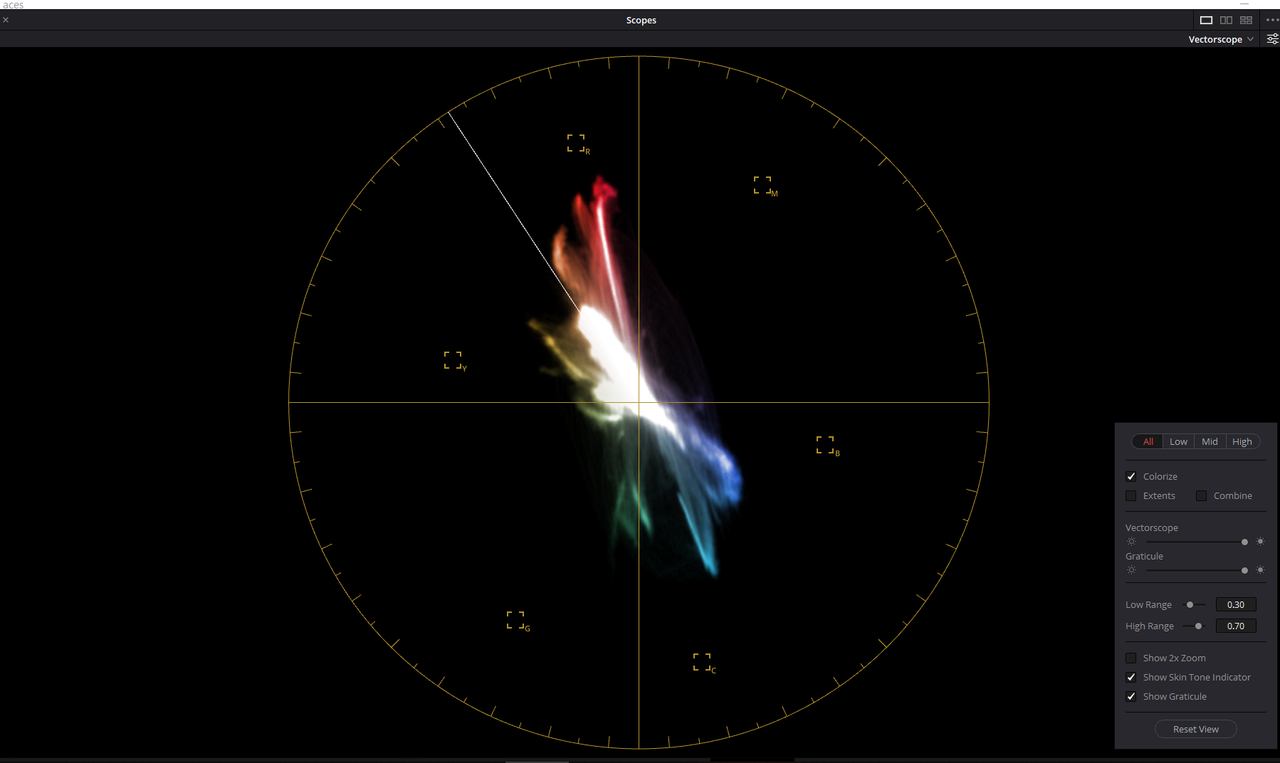Click the Vectorscope brightness slider handle

tap(1245, 542)
